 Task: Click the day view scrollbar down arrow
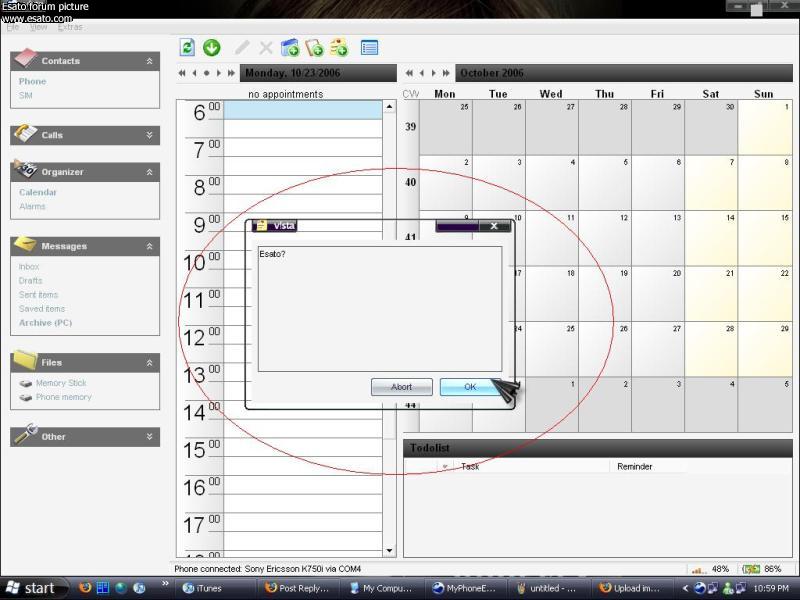389,550
